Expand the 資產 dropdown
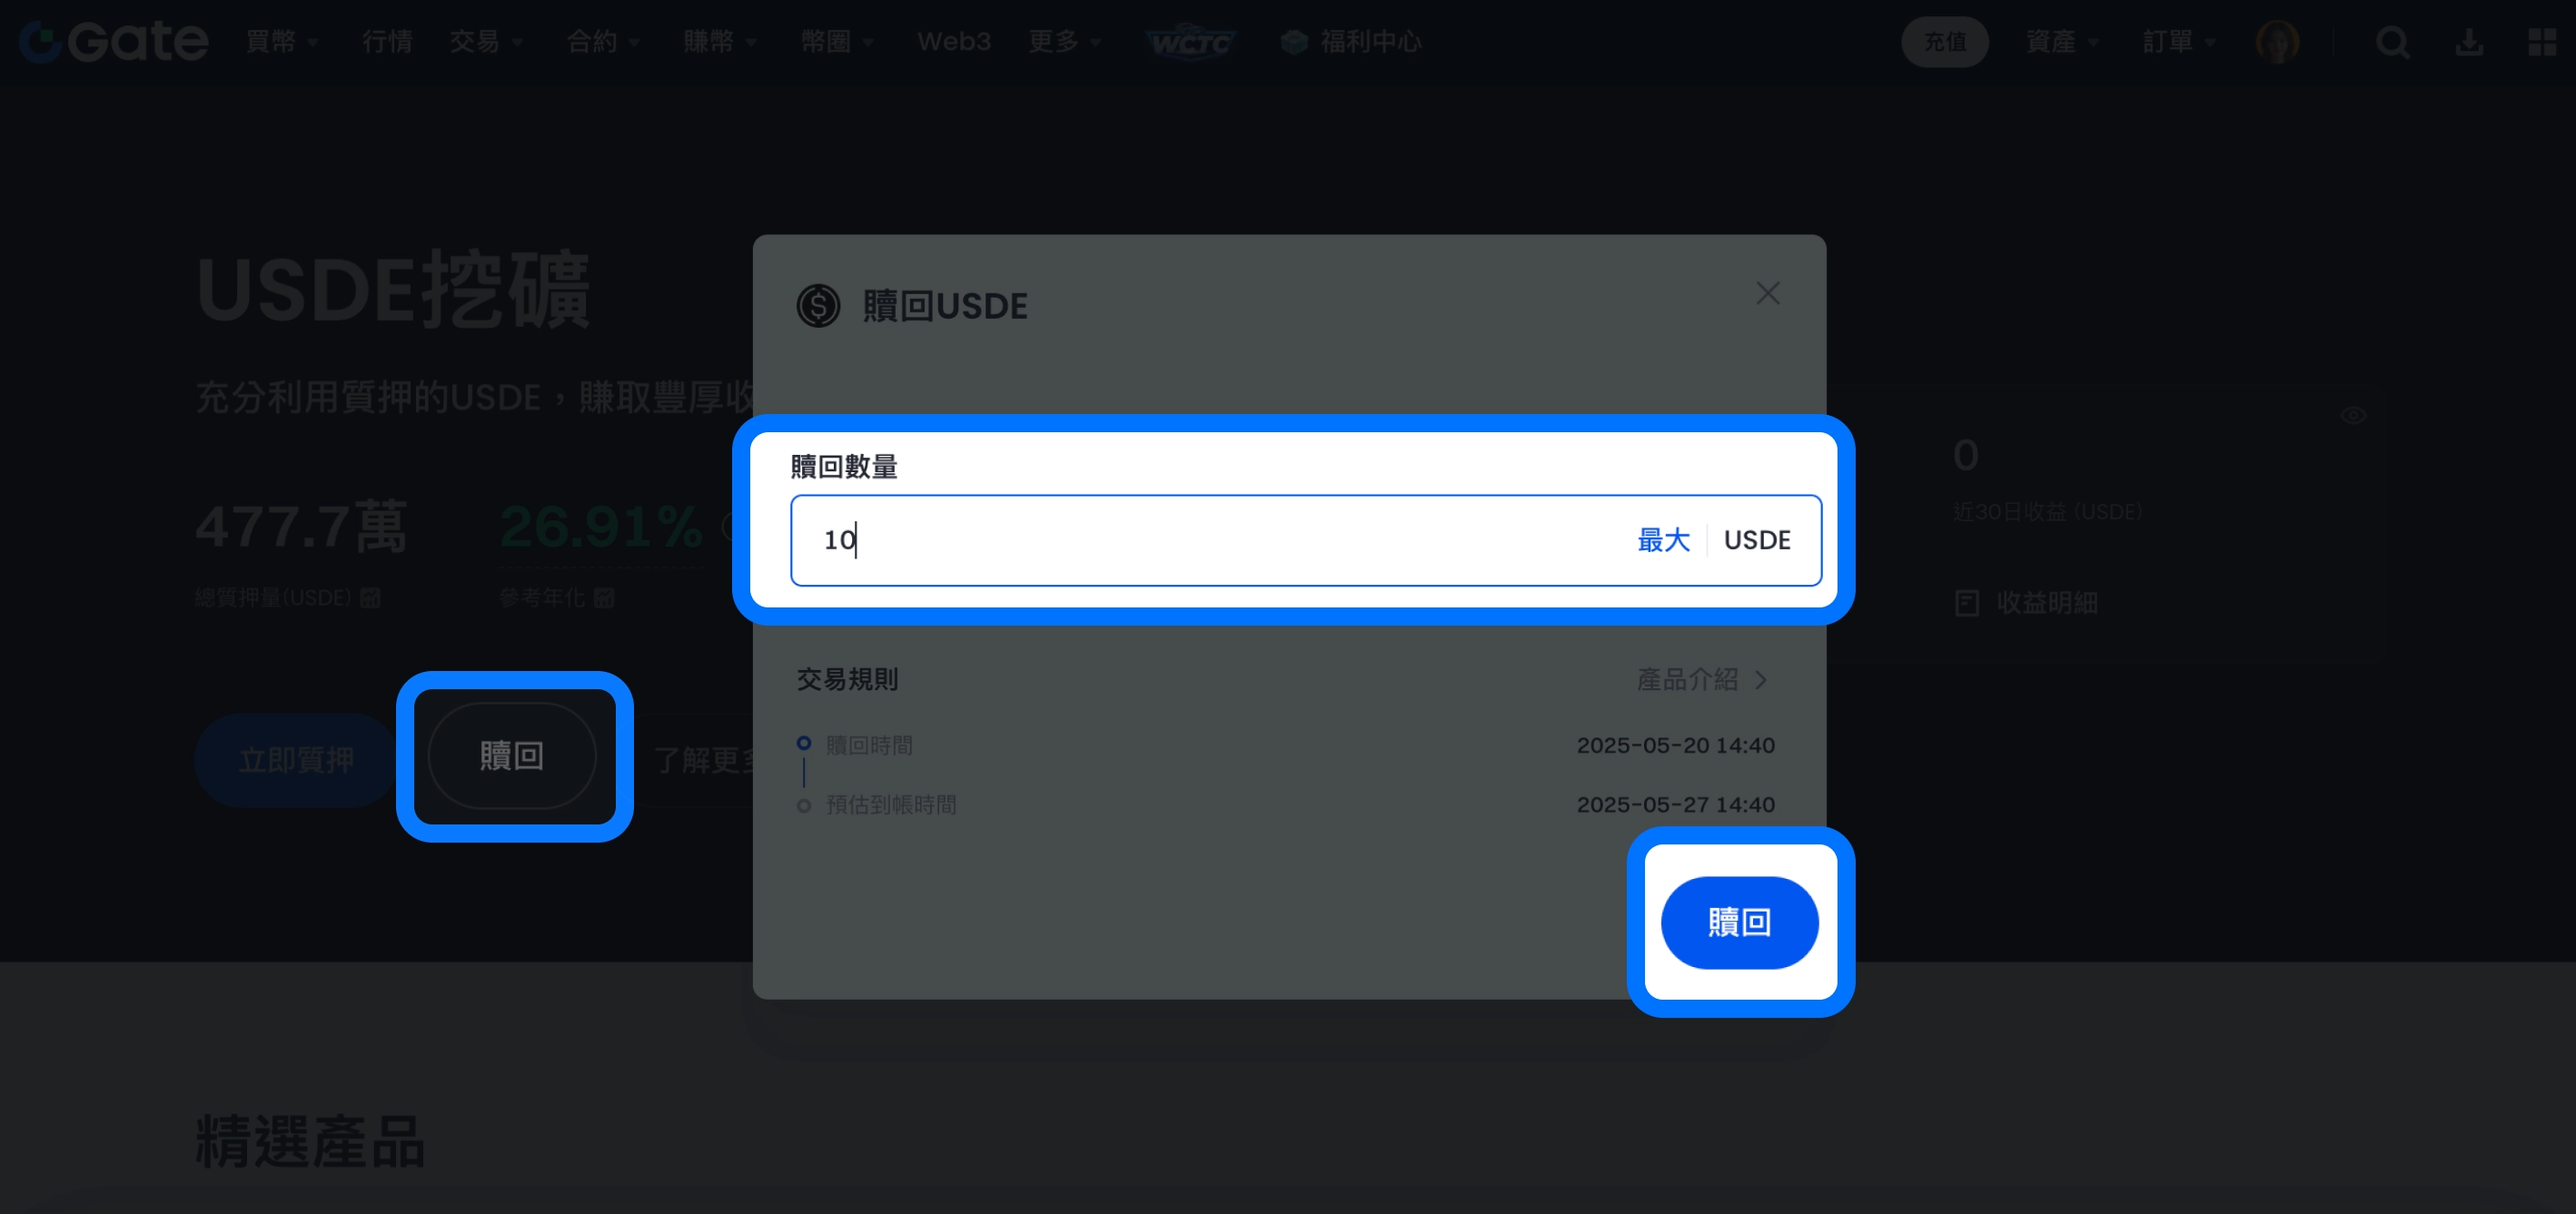The height and width of the screenshot is (1214, 2576). (2062, 42)
